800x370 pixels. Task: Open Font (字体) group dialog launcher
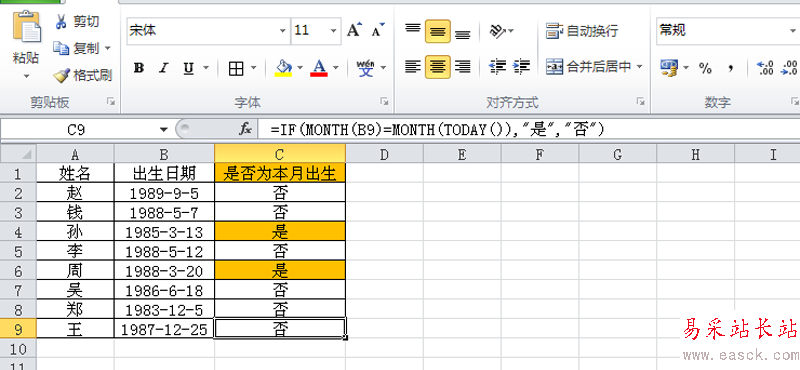point(384,102)
